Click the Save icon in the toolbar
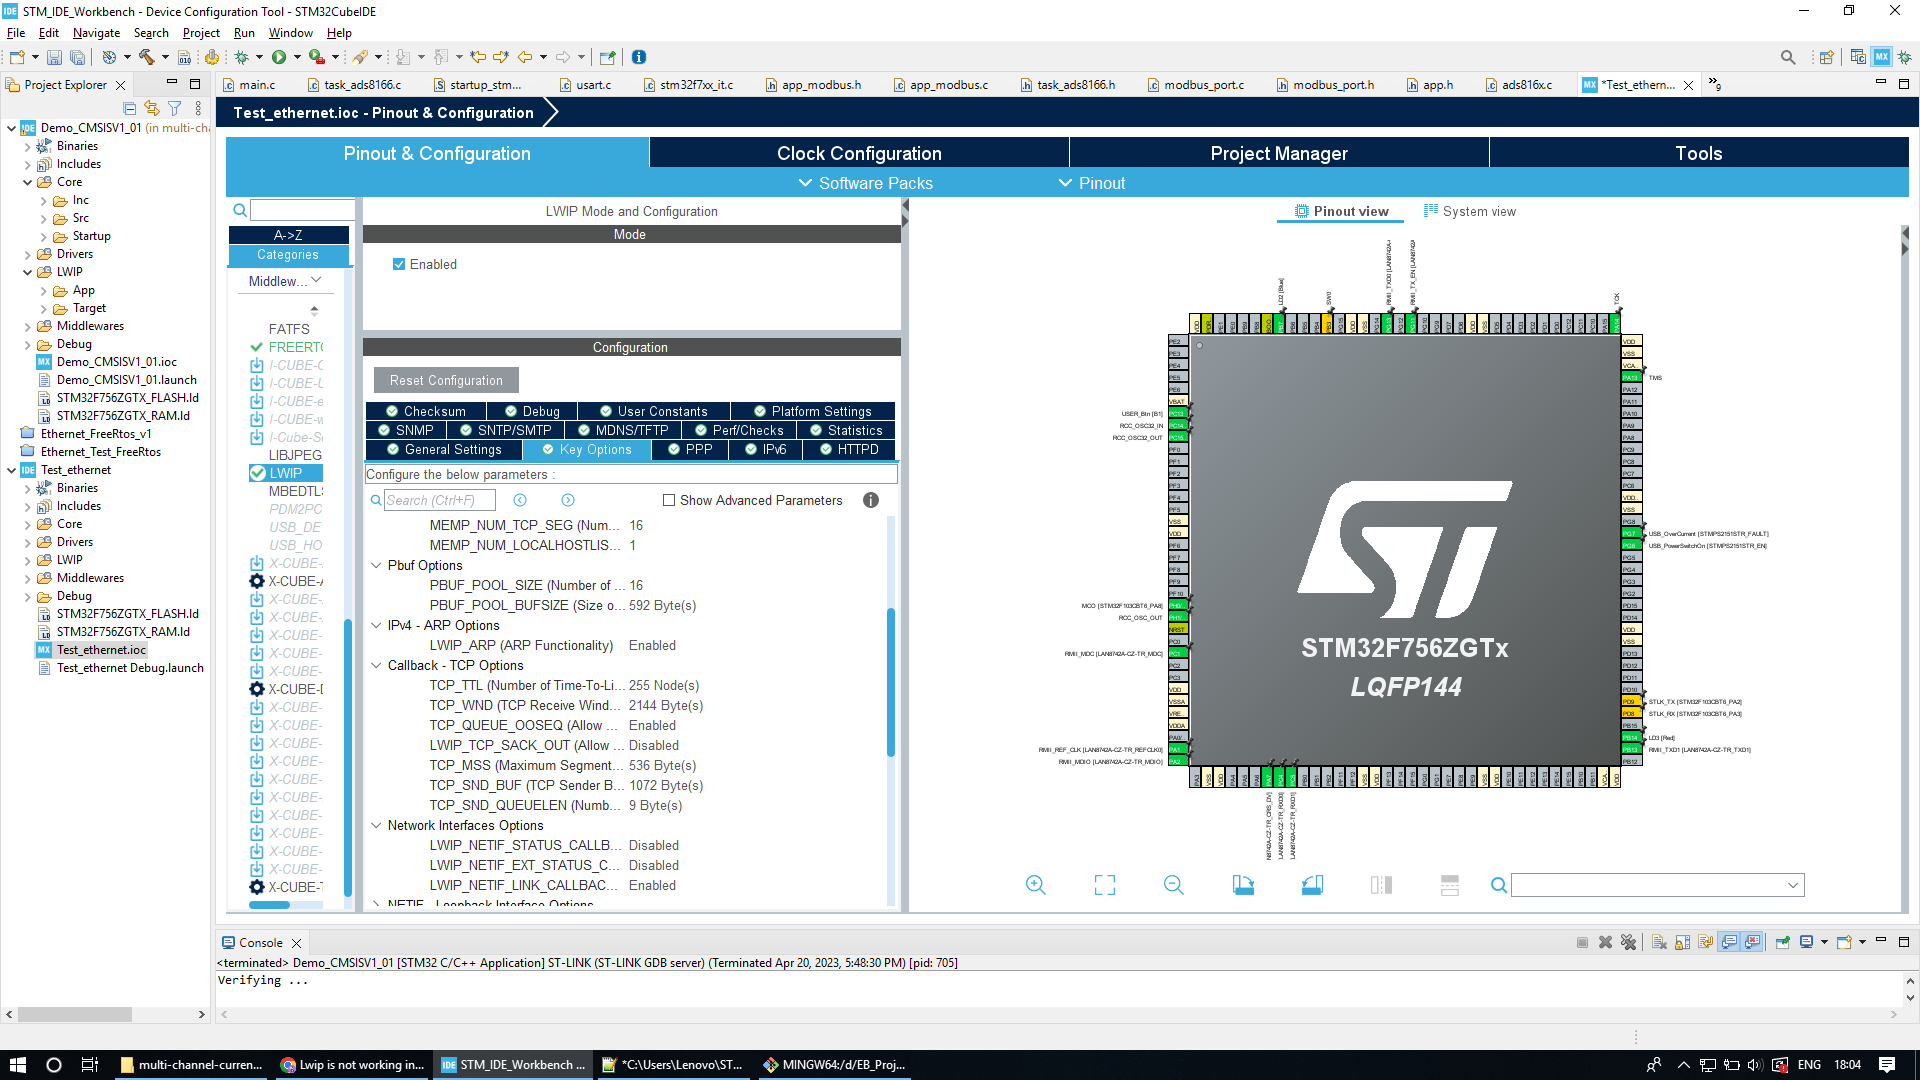Viewport: 1920px width, 1080px height. [x=53, y=57]
